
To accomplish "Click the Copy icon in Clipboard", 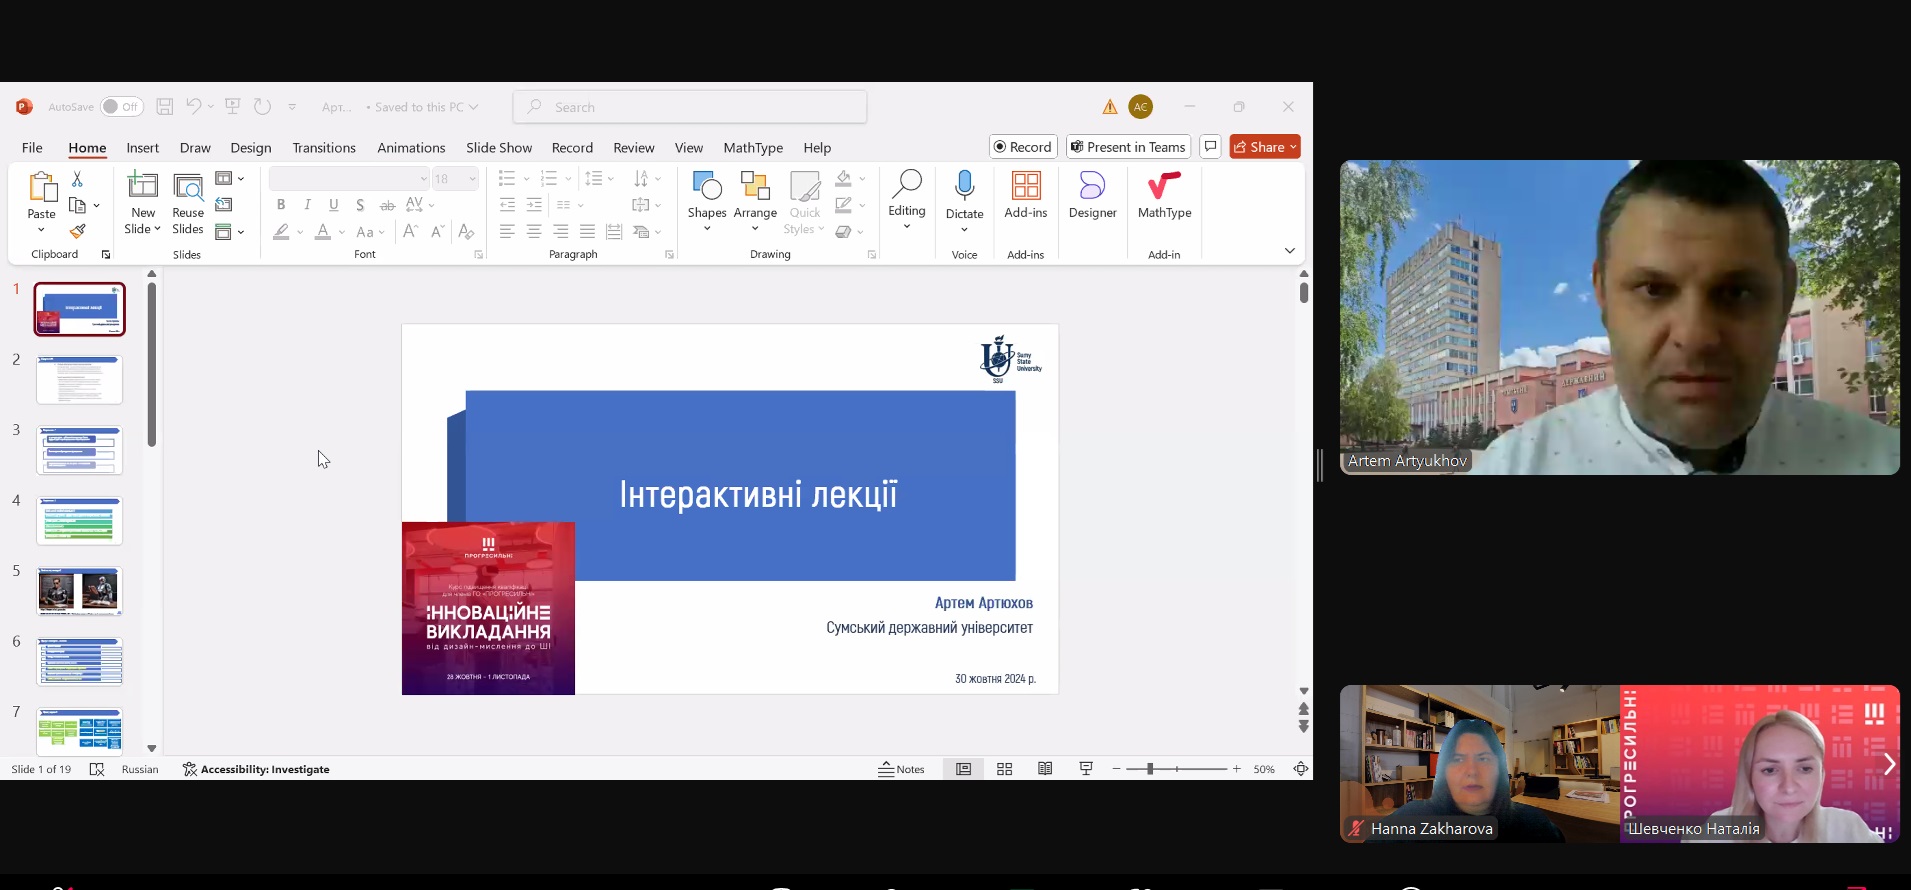I will [x=77, y=205].
